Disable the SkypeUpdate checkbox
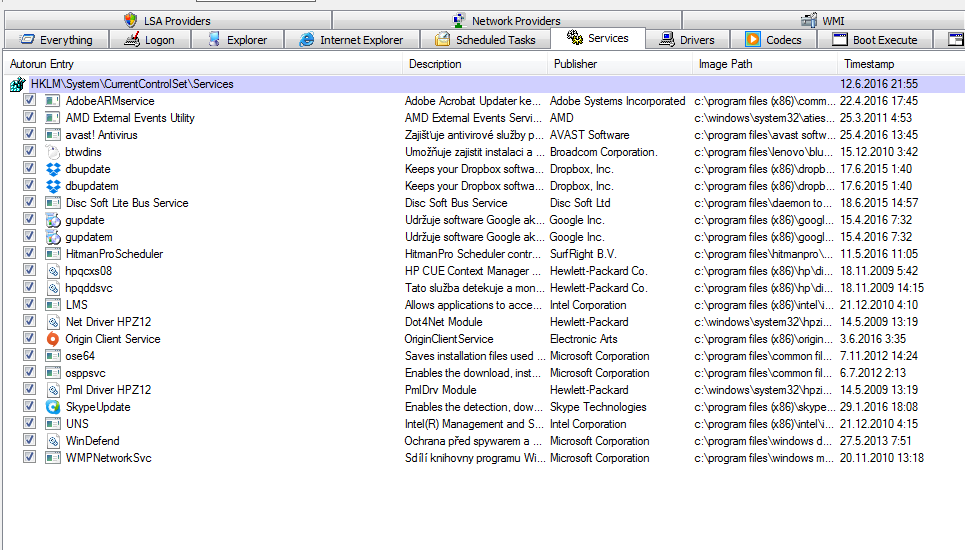Image resolution: width=965 pixels, height=550 pixels. pyautogui.click(x=29, y=406)
